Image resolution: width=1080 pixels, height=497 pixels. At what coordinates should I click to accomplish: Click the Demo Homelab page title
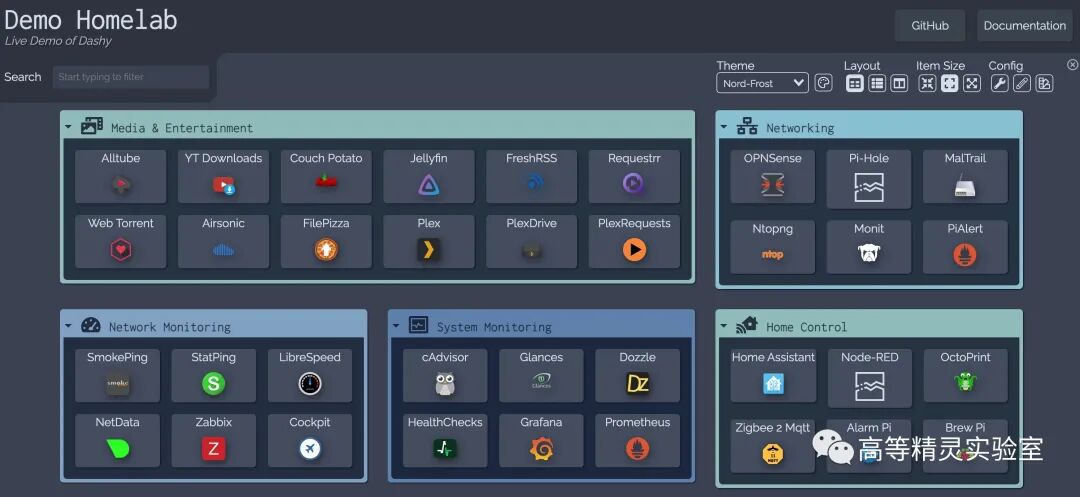pos(91,19)
